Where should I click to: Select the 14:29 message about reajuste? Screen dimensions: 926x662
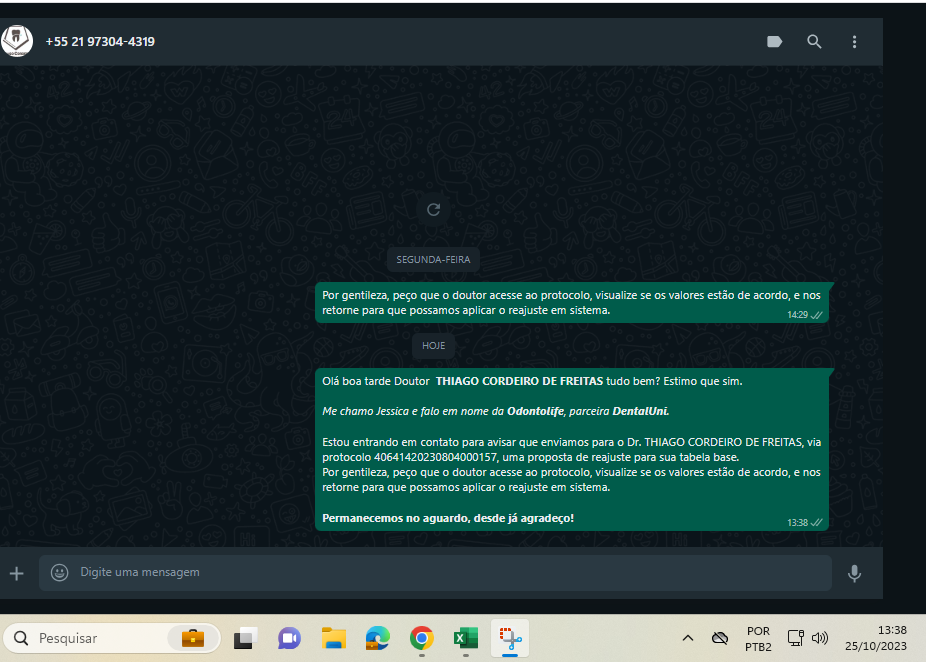(x=571, y=303)
